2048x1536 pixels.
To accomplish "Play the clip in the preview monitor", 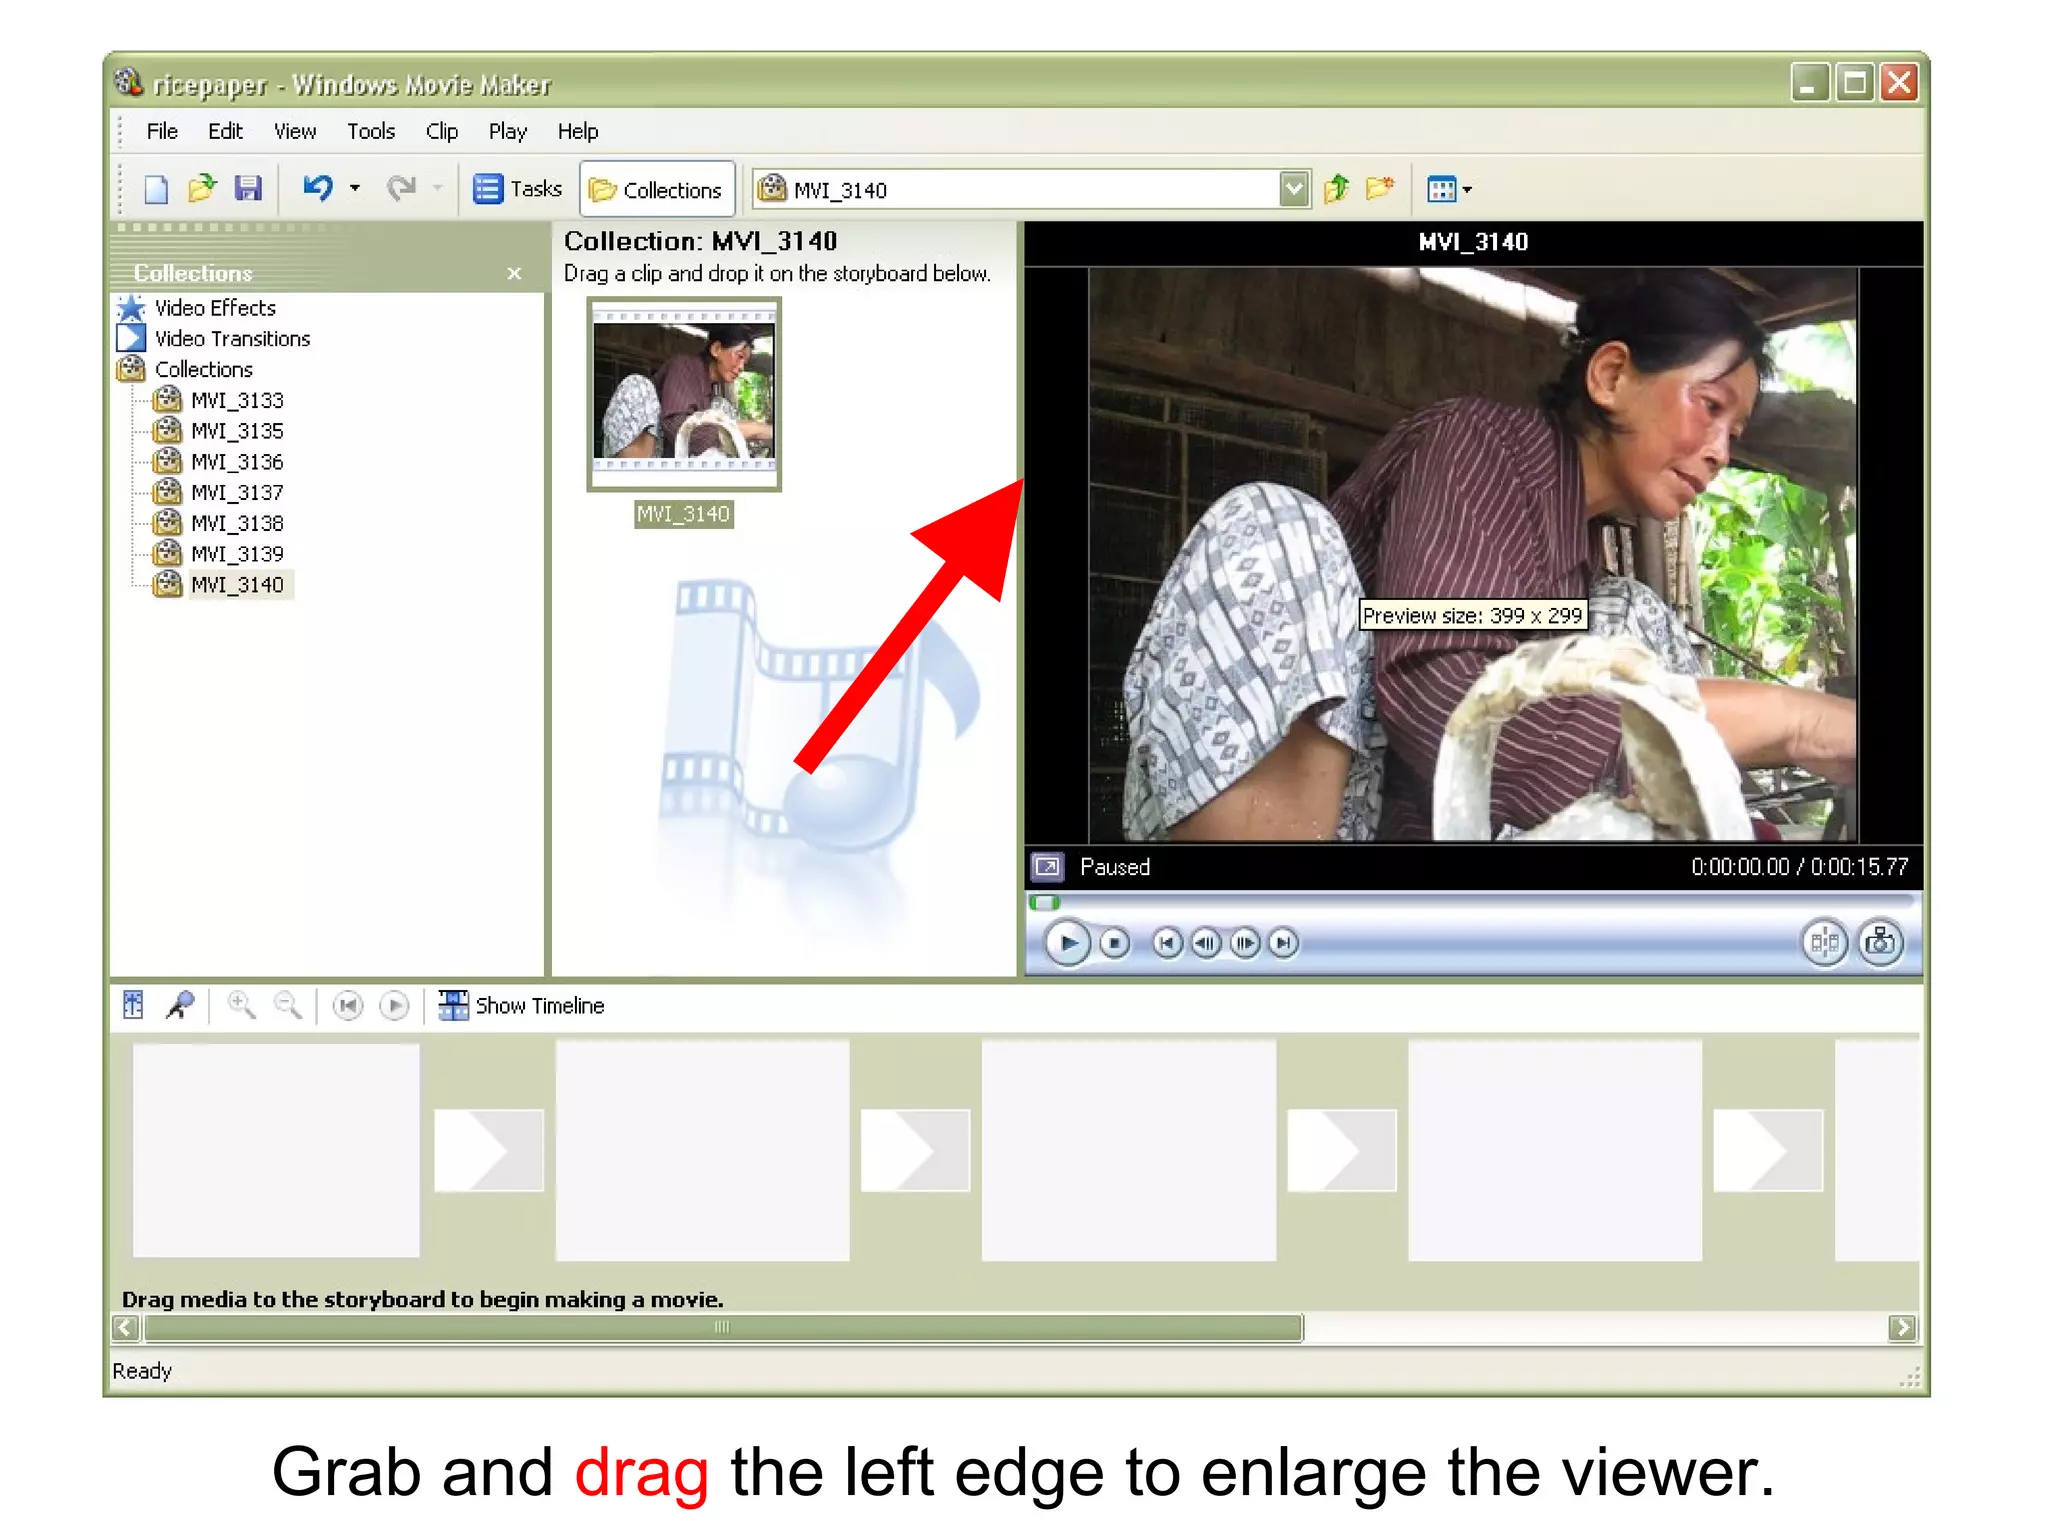I will pos(1067,943).
